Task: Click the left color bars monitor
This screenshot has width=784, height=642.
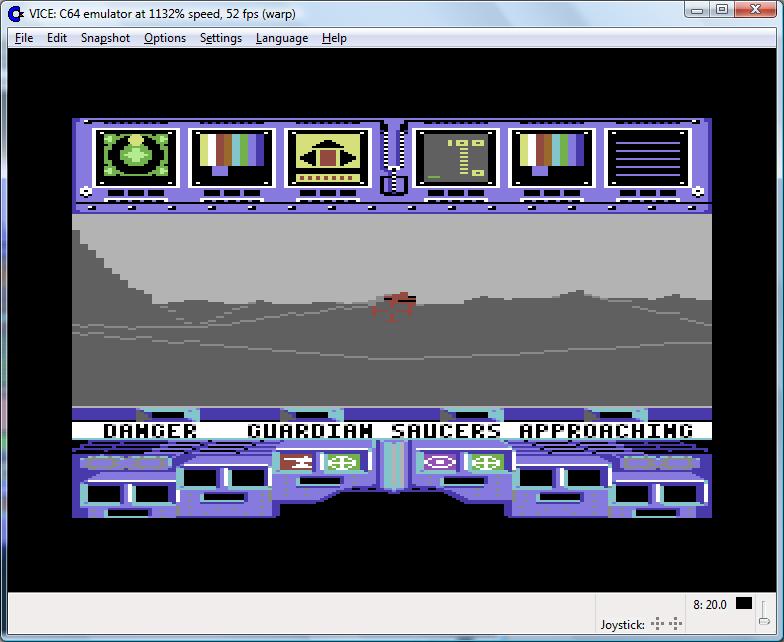Action: tap(232, 158)
